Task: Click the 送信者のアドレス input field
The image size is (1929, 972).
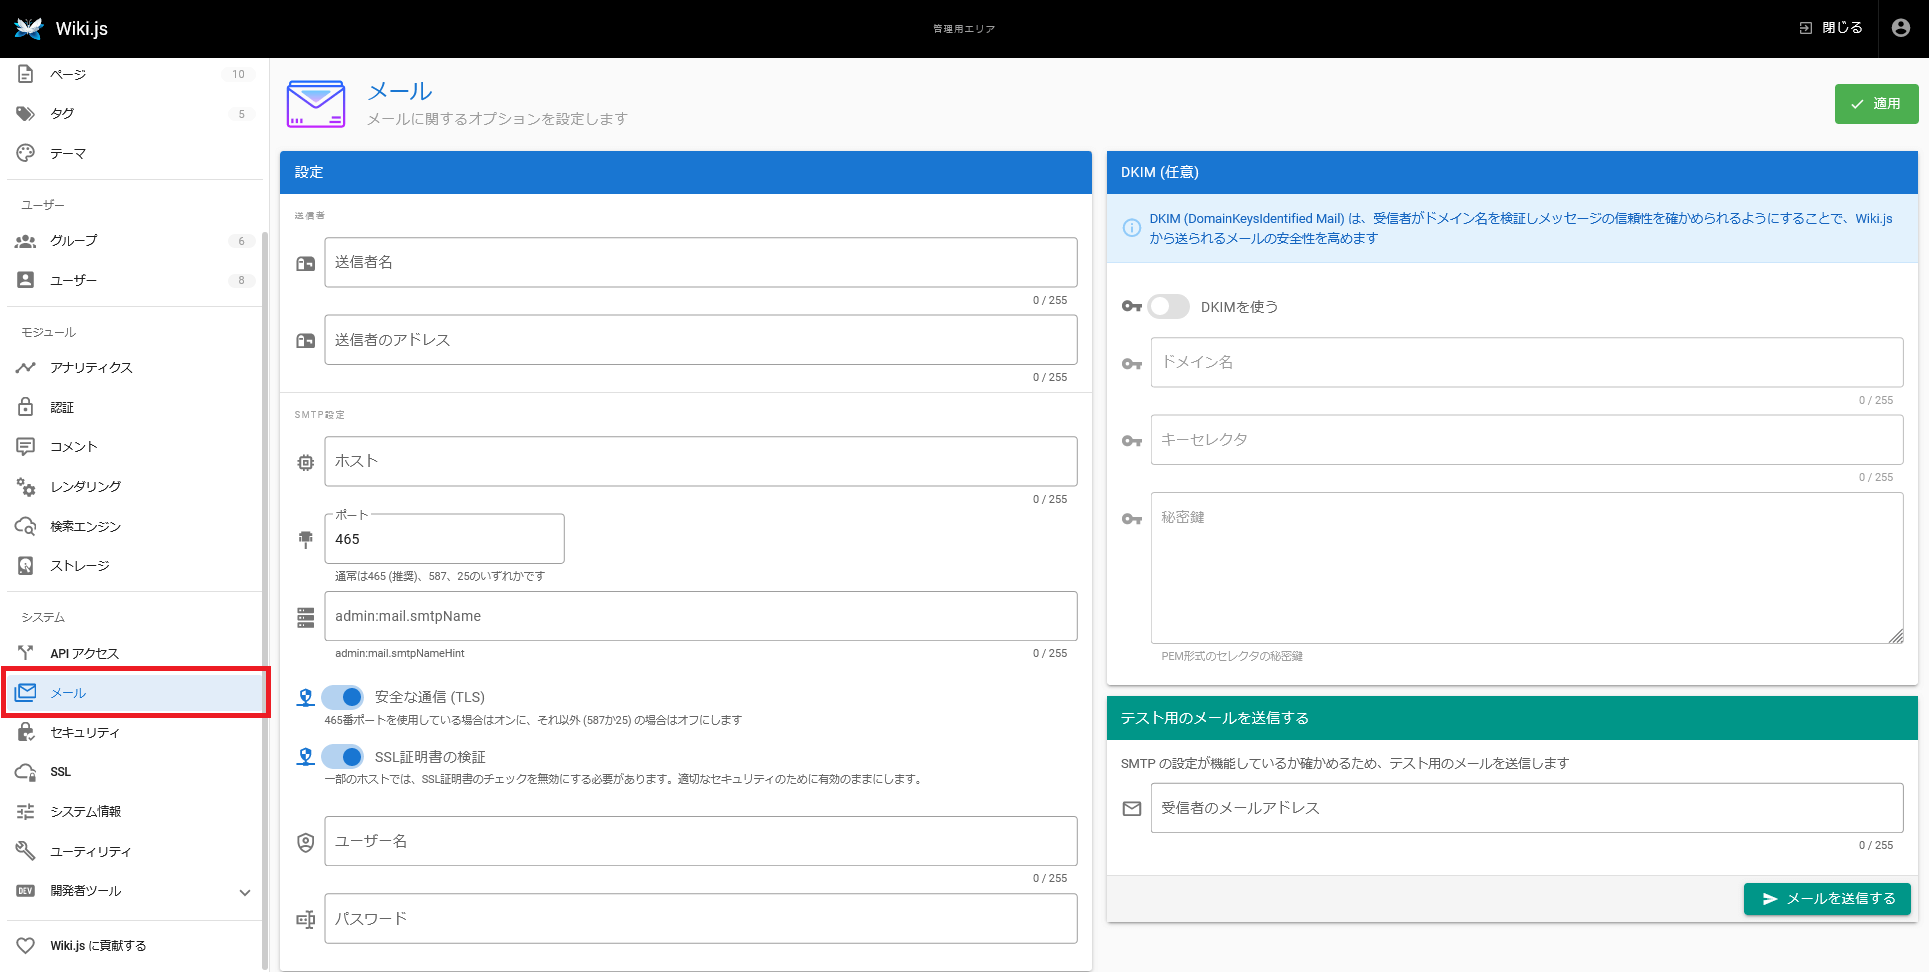Action: 700,340
